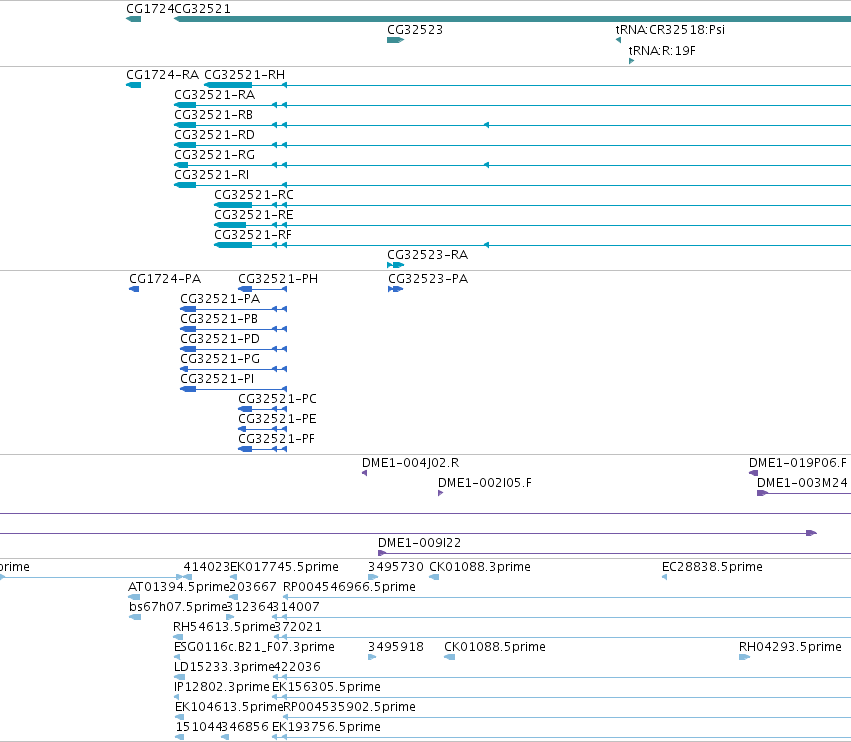Click the tRNA:CR32518:Psi label

[670, 30]
